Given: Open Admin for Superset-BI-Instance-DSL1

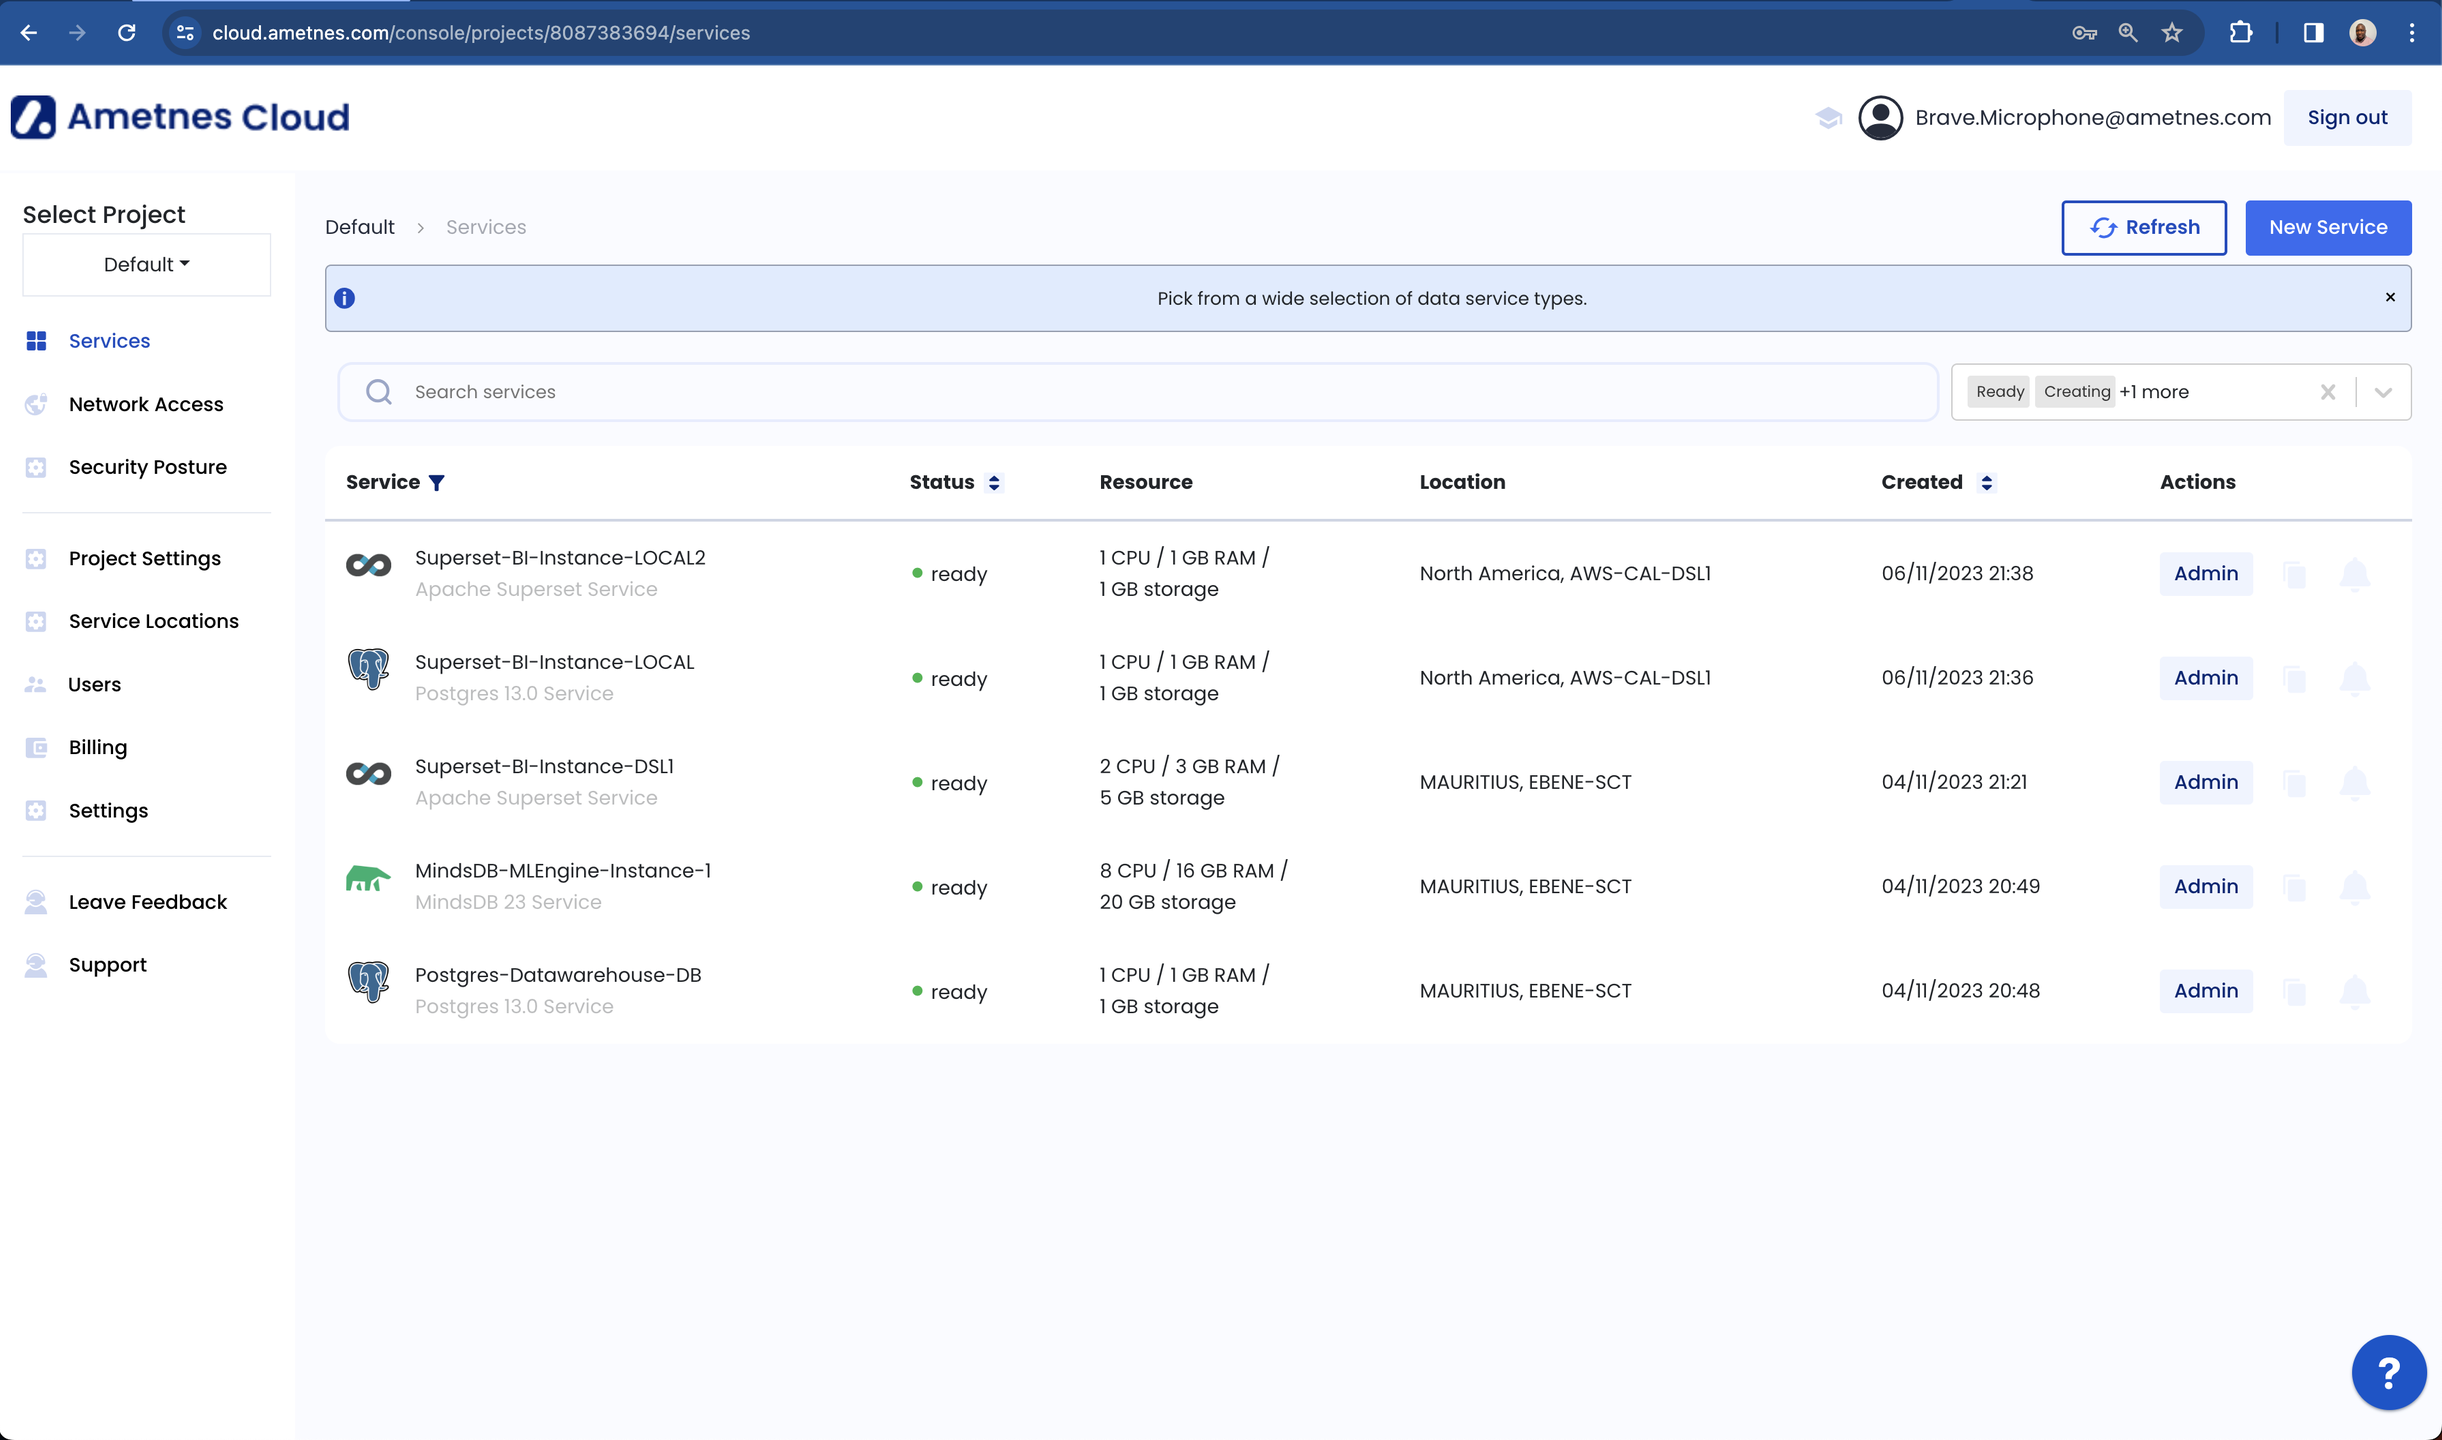Looking at the screenshot, I should click(x=2205, y=782).
